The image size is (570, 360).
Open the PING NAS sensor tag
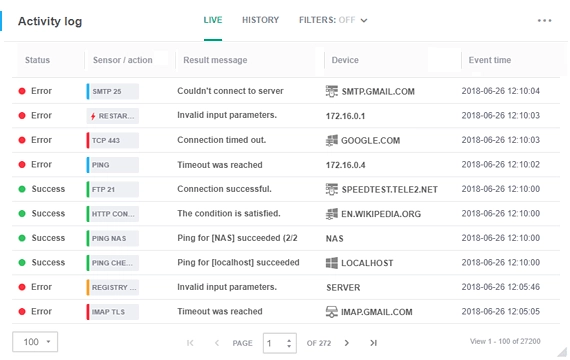[x=113, y=238]
